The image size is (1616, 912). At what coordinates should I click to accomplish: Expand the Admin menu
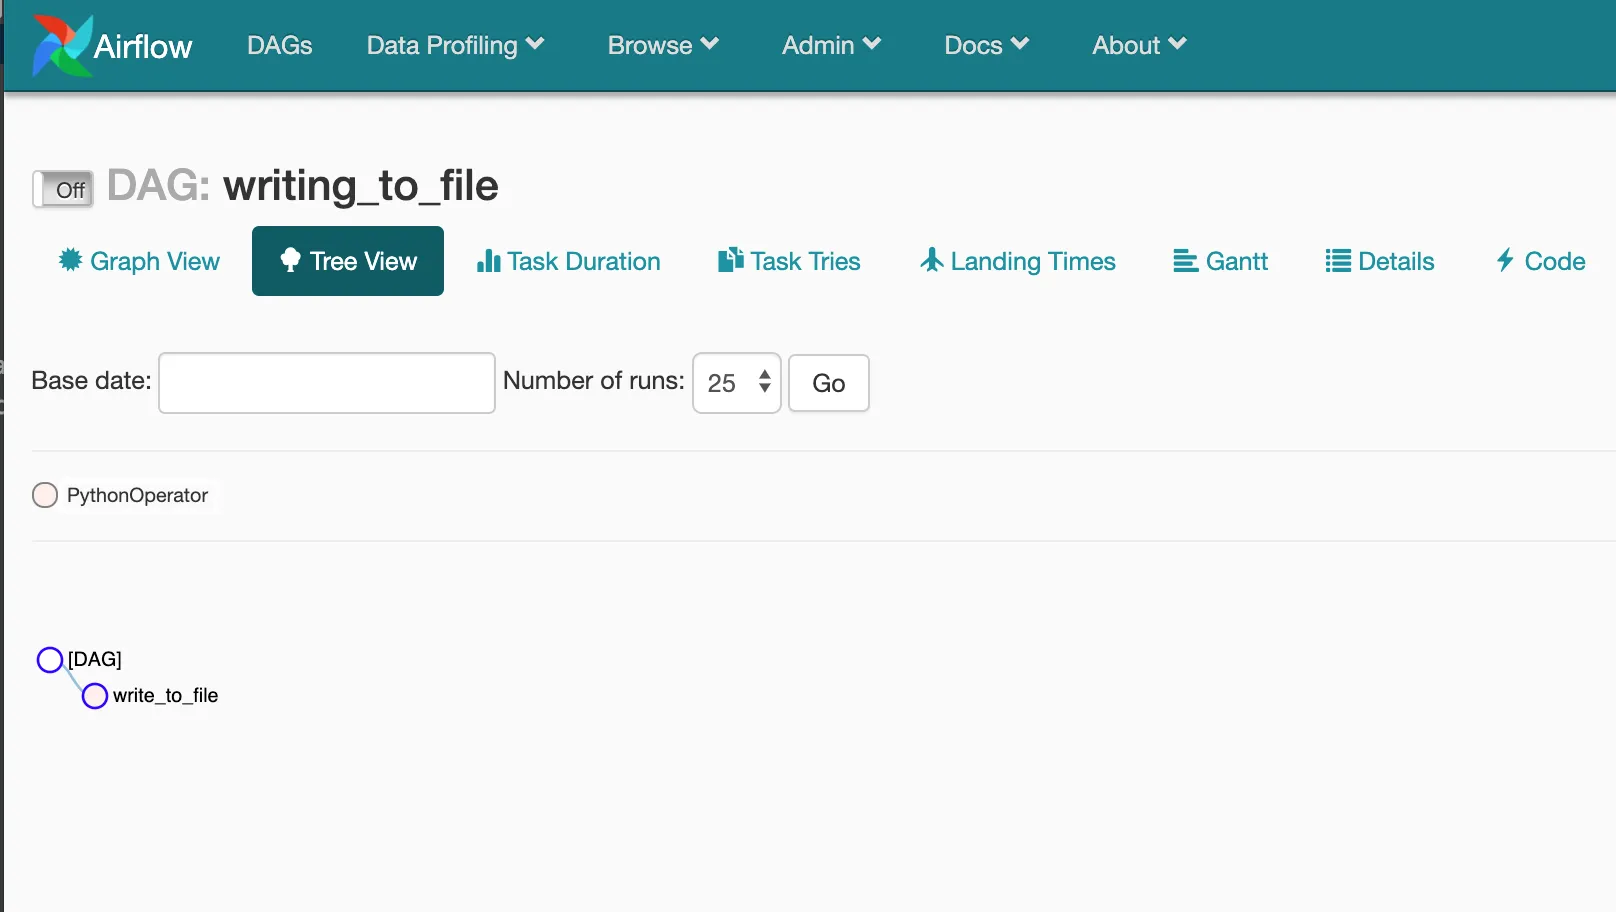(831, 45)
